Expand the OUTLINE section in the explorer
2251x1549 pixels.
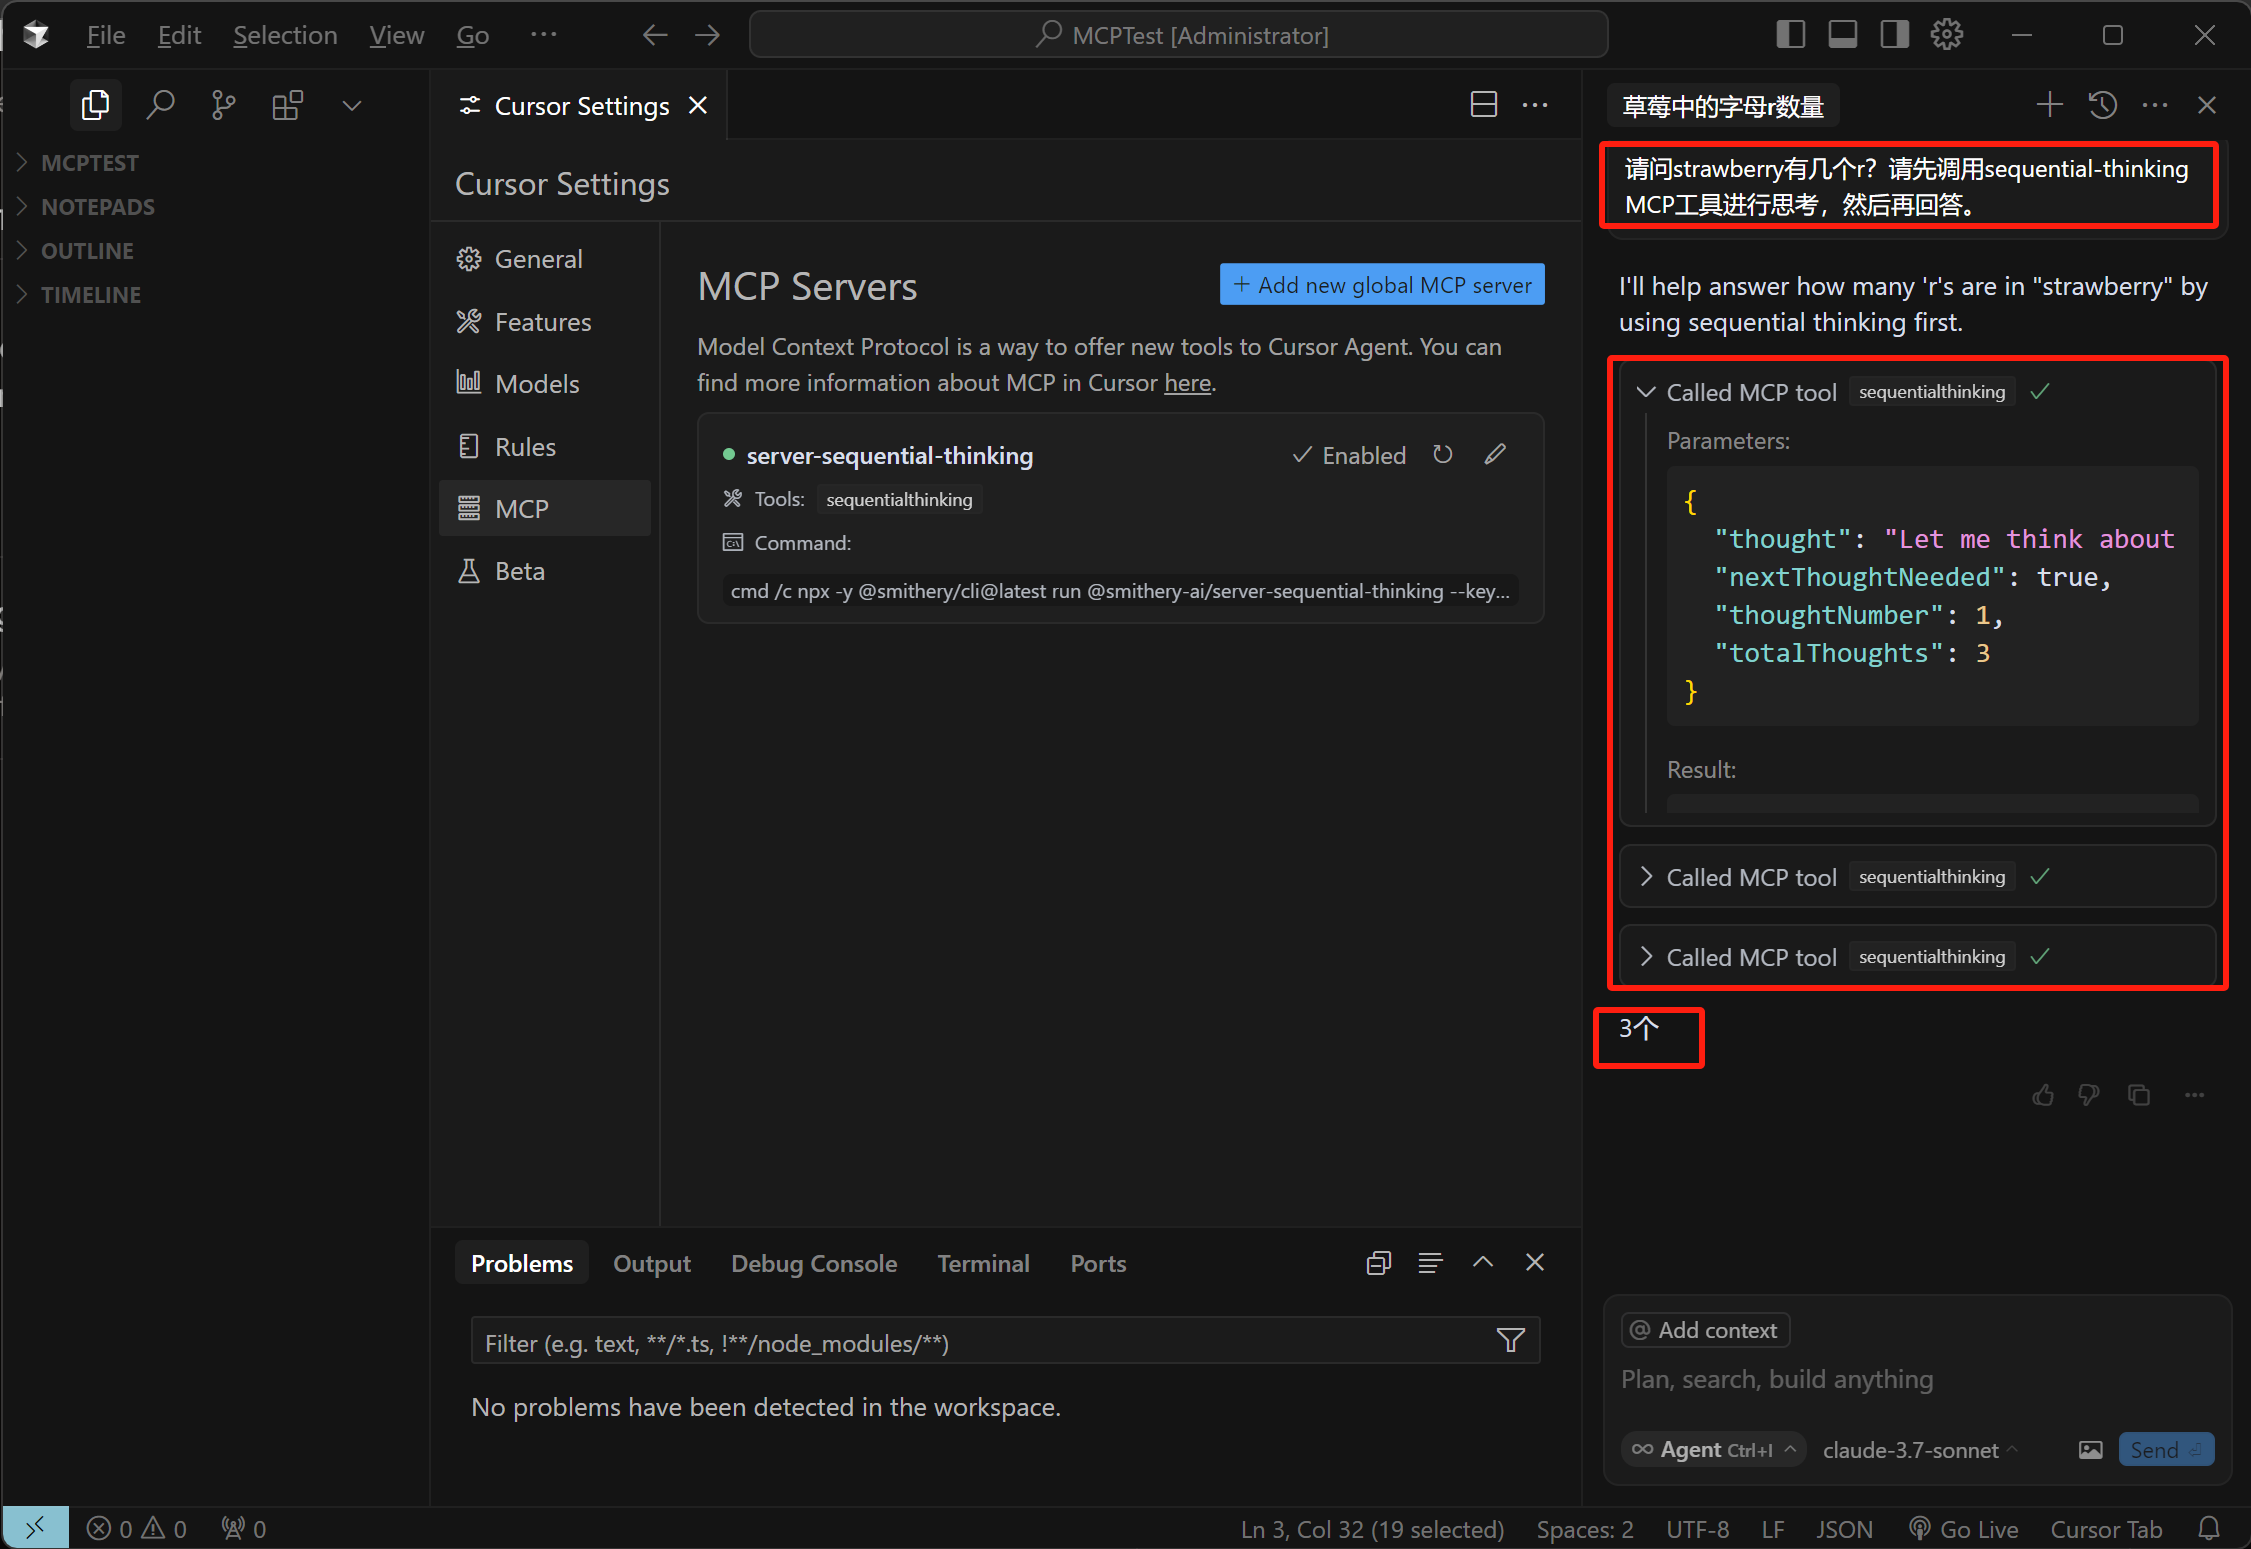(87, 251)
